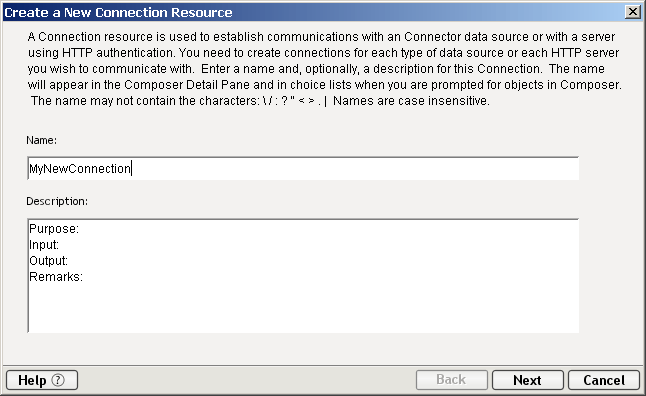The image size is (646, 396).
Task: Place cursor on the Remarks: line
Action: coord(56,277)
